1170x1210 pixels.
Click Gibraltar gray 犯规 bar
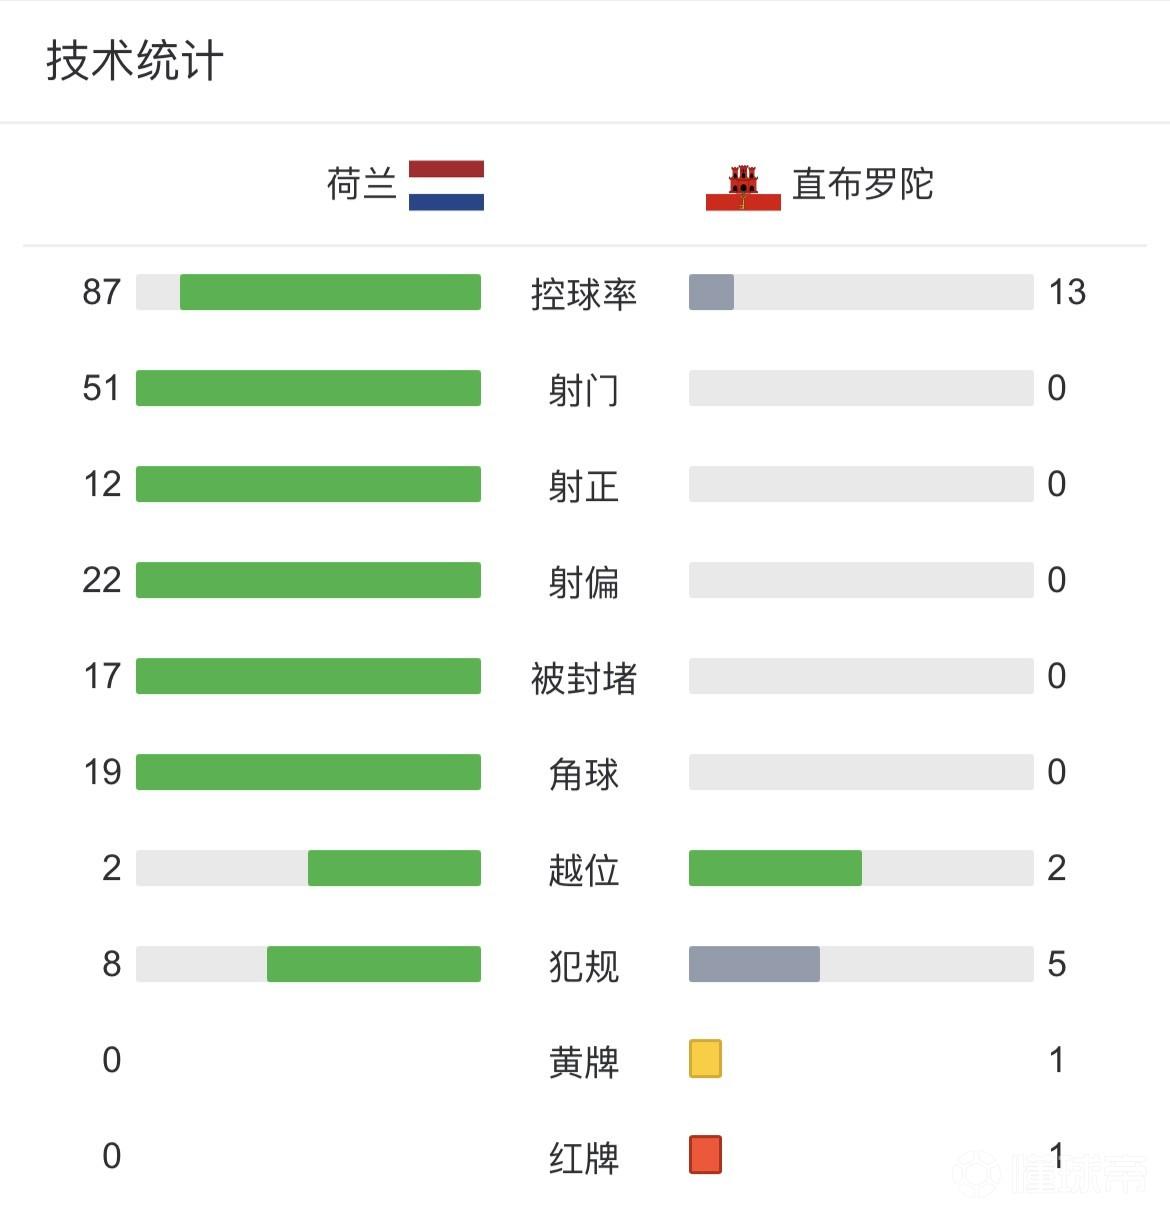coord(754,964)
